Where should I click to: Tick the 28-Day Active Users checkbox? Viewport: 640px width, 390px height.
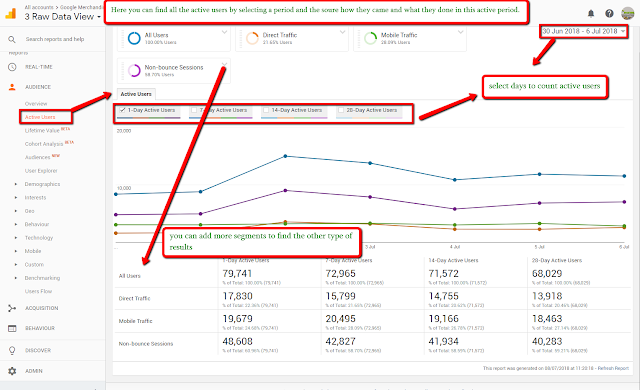(341, 110)
